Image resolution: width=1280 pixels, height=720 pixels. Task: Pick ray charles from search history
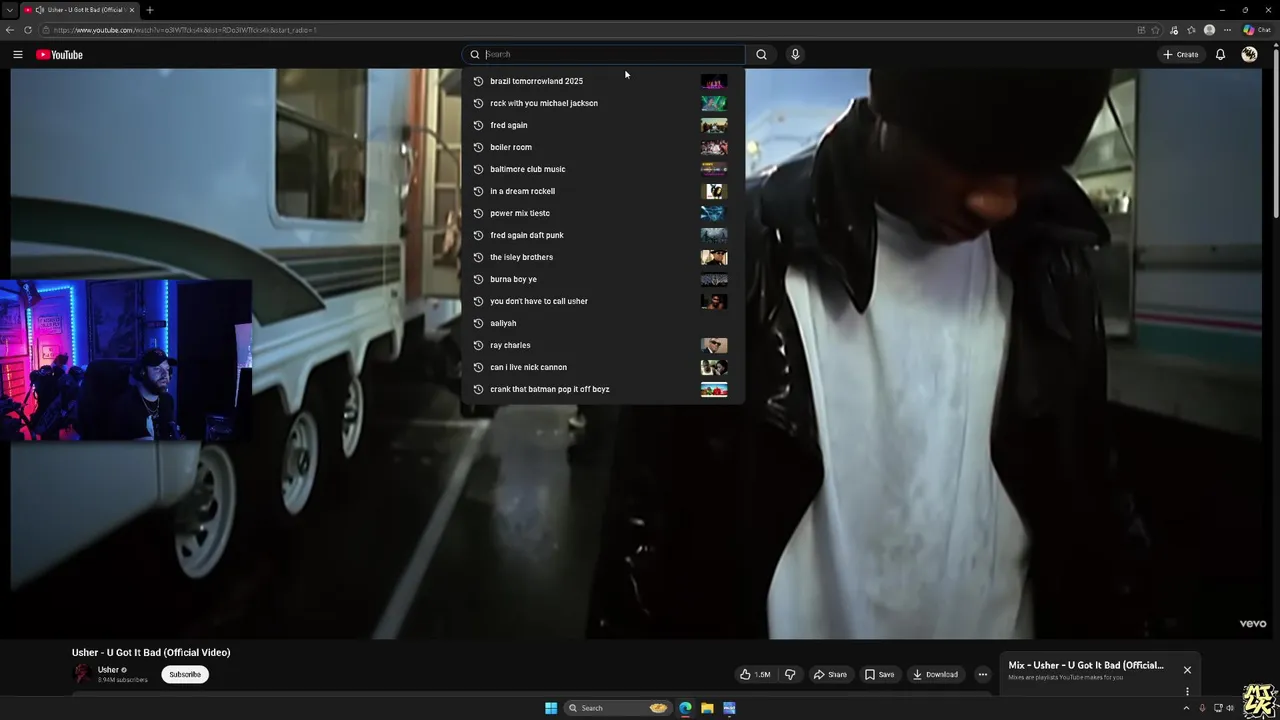point(603,345)
